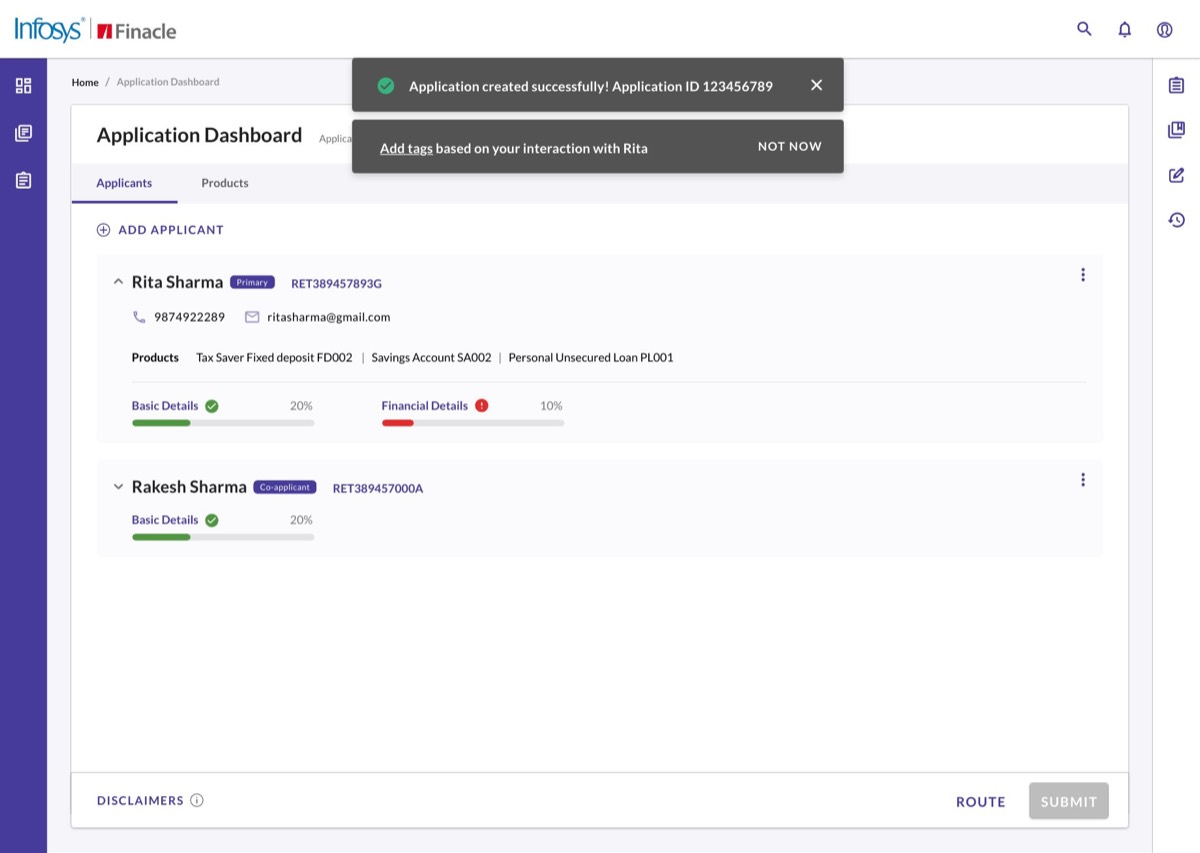Viewport: 1200px width, 853px height.
Task: Click Tax Saver Fixed deposit FD002
Action: click(275, 357)
